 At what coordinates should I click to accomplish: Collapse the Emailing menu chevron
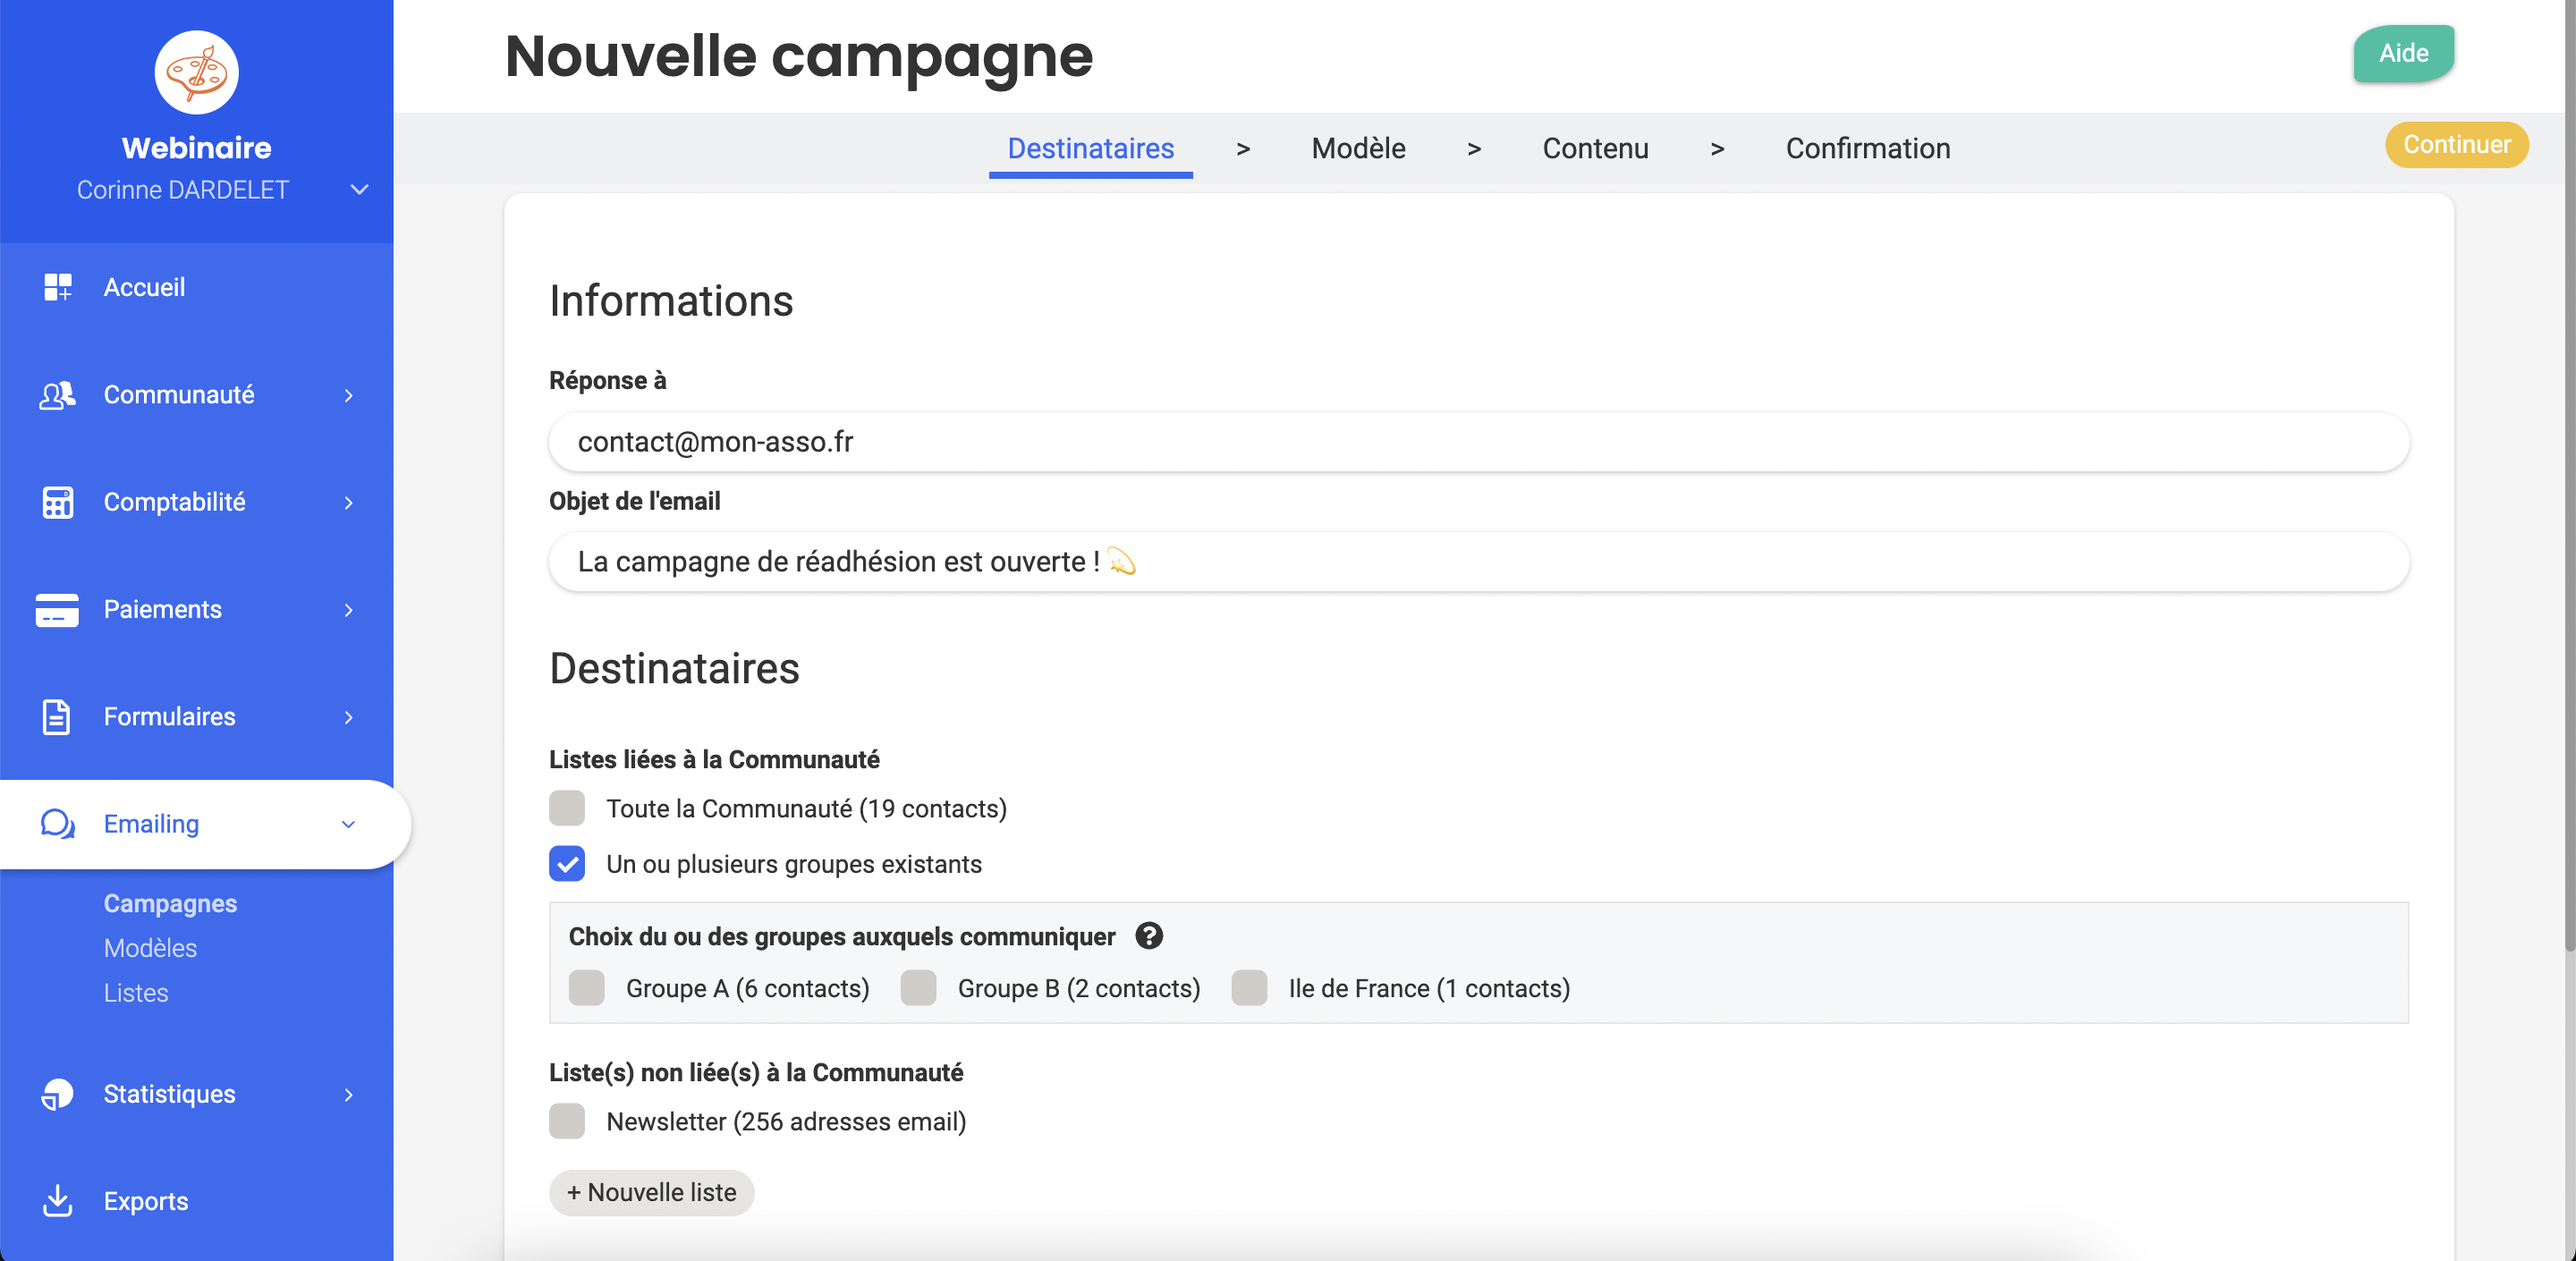pyautogui.click(x=348, y=824)
